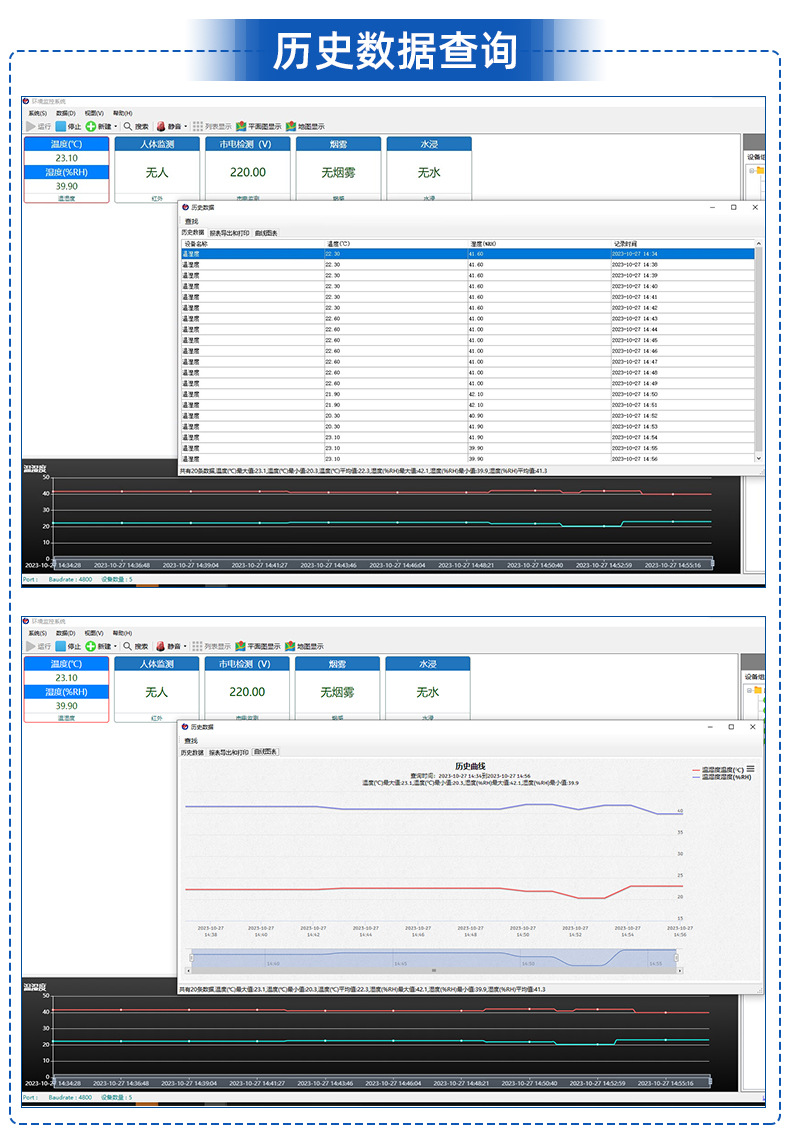Open the 数据(D) menu in the upper window
This screenshot has width=790, height=1147.
coord(65,114)
